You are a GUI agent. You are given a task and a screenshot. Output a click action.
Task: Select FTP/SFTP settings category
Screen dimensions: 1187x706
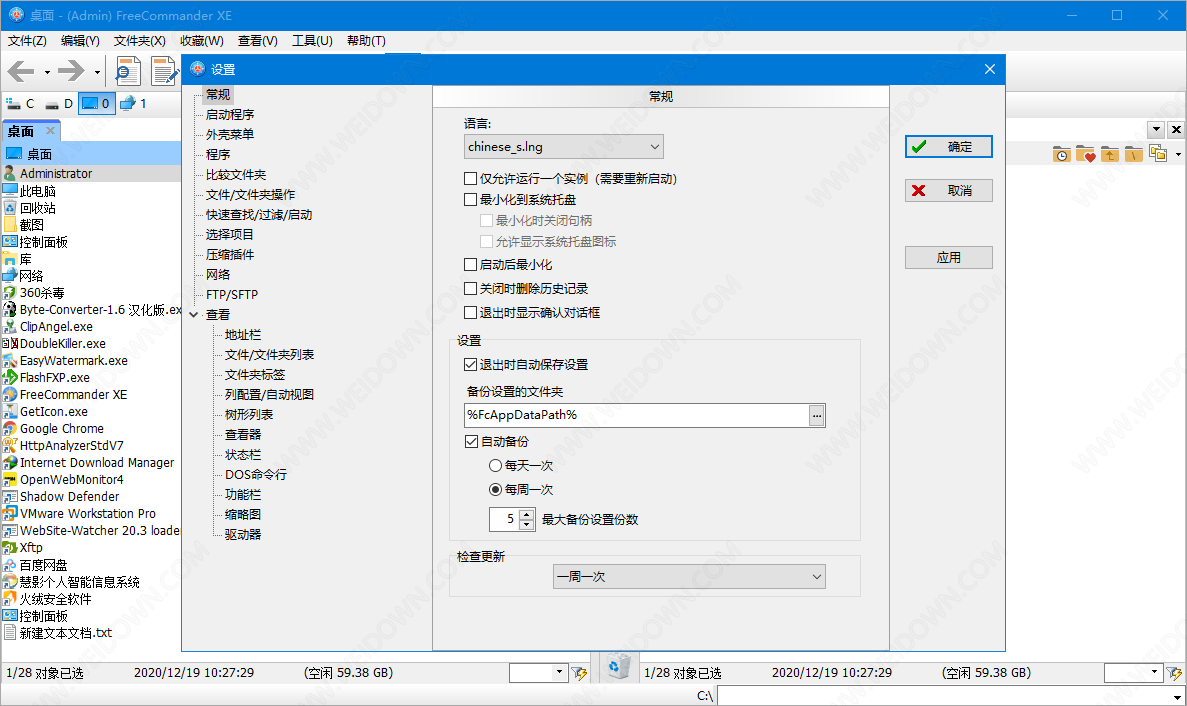pos(232,295)
